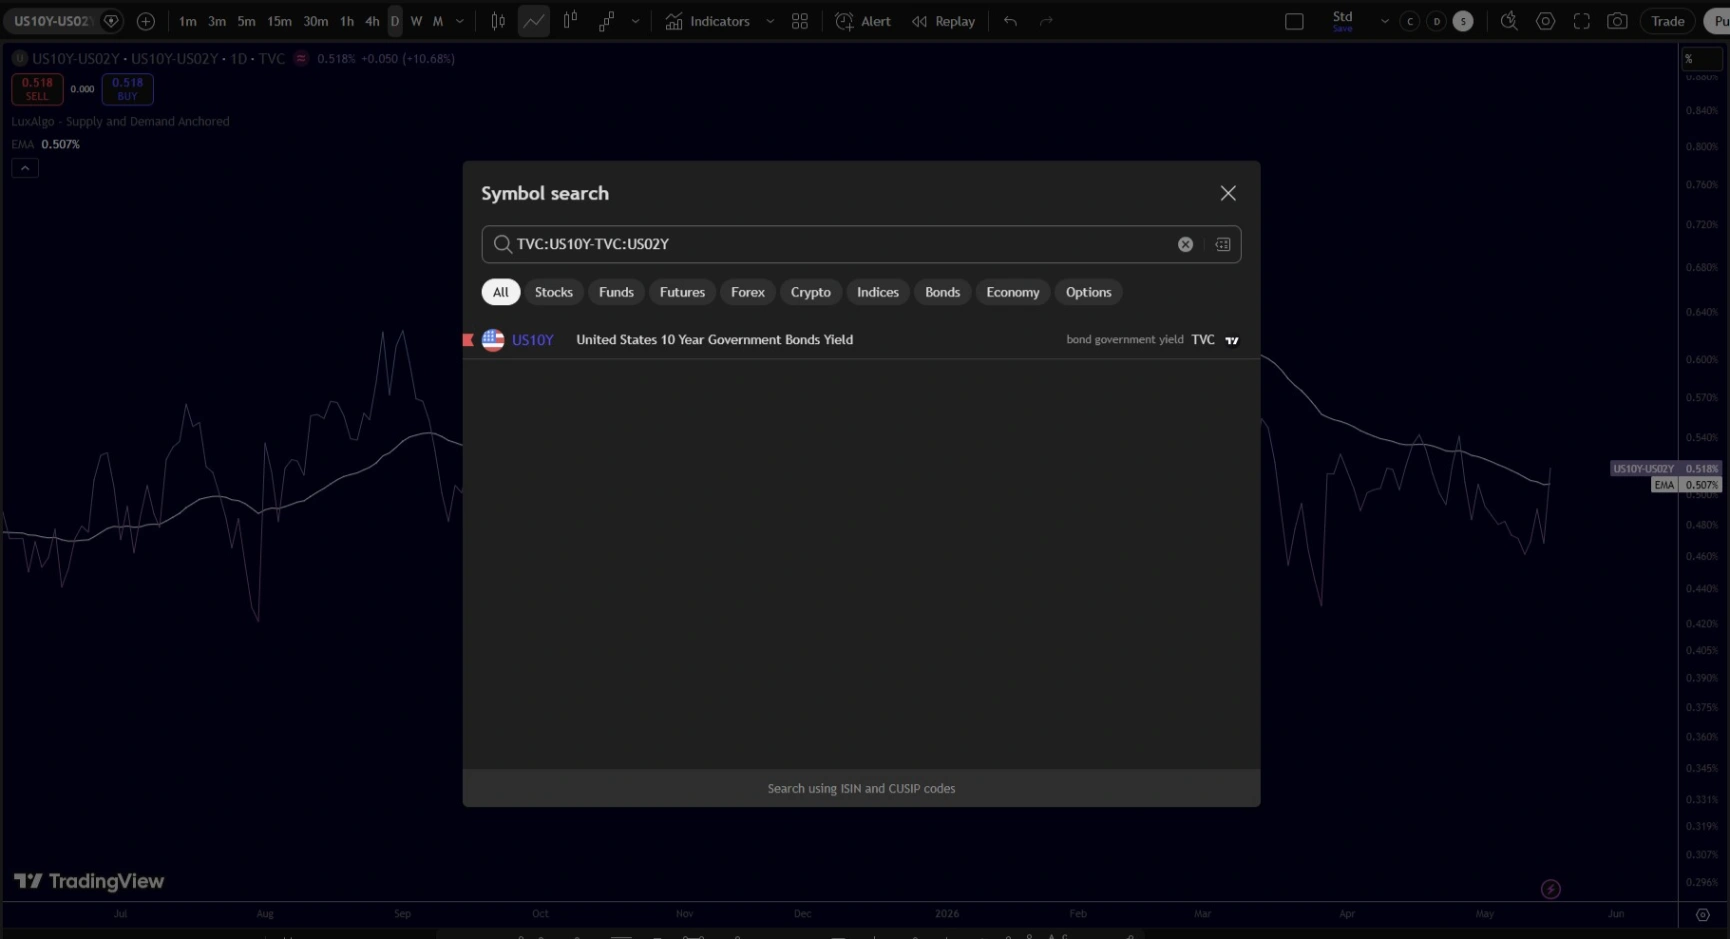Click the red 0.518 SELL button
Viewport: 1730px width, 939px height.
37,89
